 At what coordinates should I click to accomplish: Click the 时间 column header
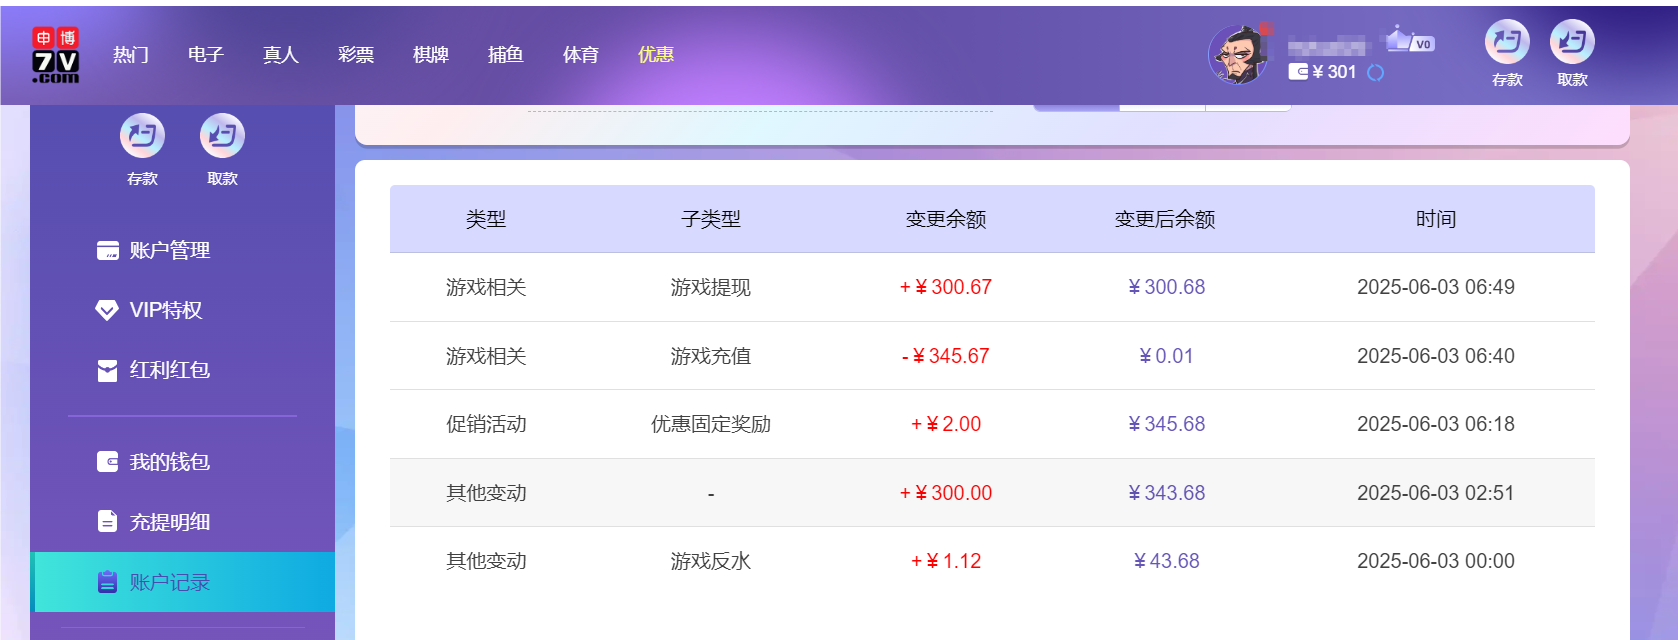1435,219
